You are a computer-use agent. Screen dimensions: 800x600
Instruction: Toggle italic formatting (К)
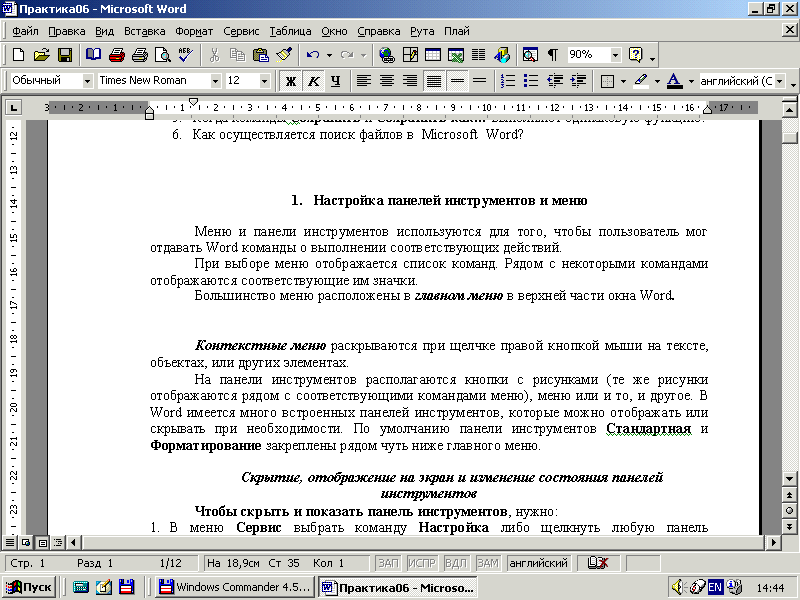pos(313,81)
